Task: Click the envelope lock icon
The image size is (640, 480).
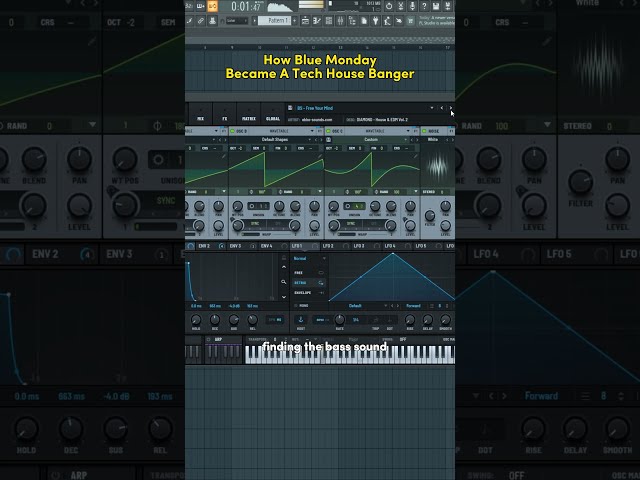Action: [x=284, y=258]
